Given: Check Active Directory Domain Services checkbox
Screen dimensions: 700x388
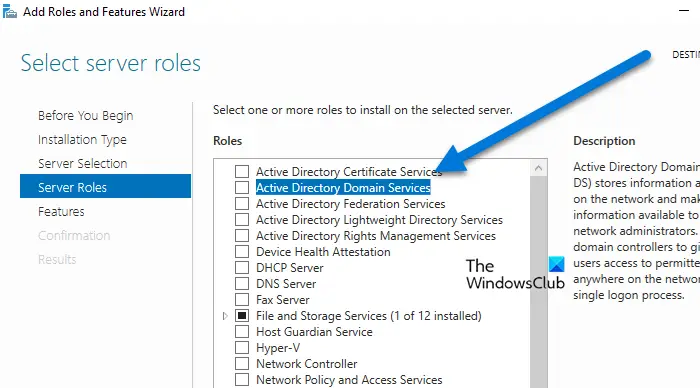Looking at the screenshot, I should tap(242, 188).
